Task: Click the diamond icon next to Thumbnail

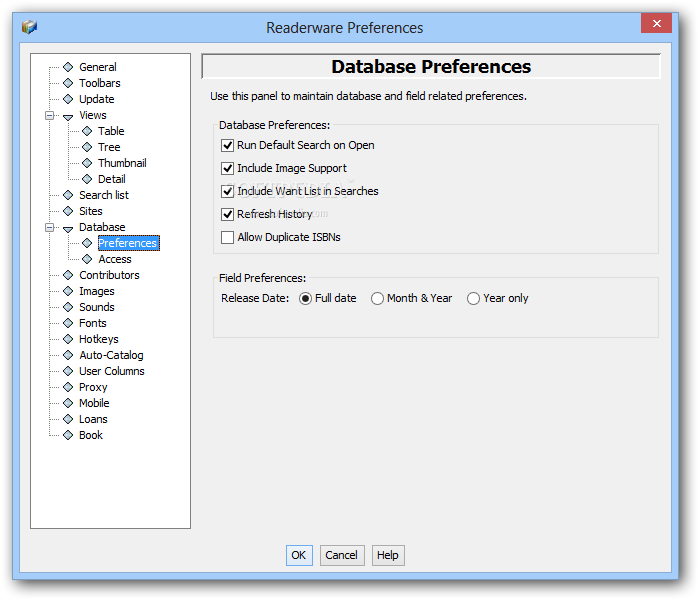Action: point(87,163)
